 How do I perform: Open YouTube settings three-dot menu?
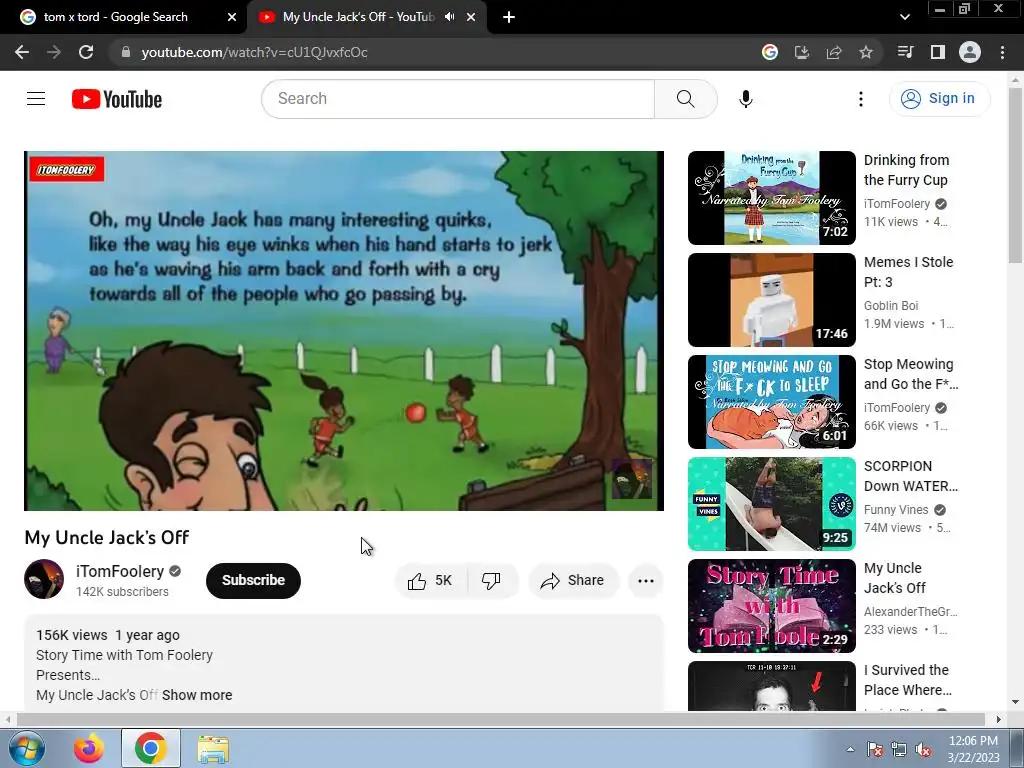[x=861, y=99]
